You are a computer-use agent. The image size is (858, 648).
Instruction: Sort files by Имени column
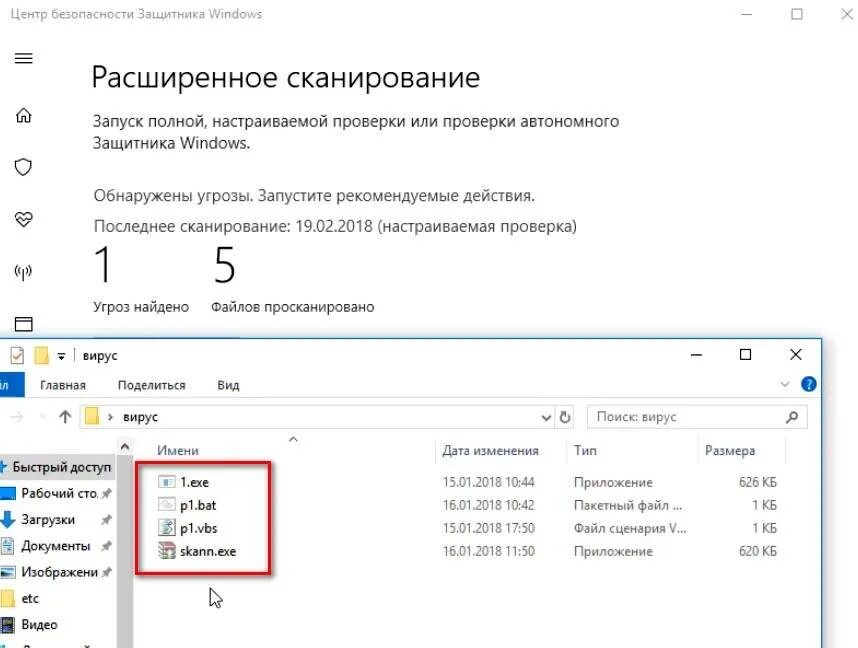click(178, 450)
